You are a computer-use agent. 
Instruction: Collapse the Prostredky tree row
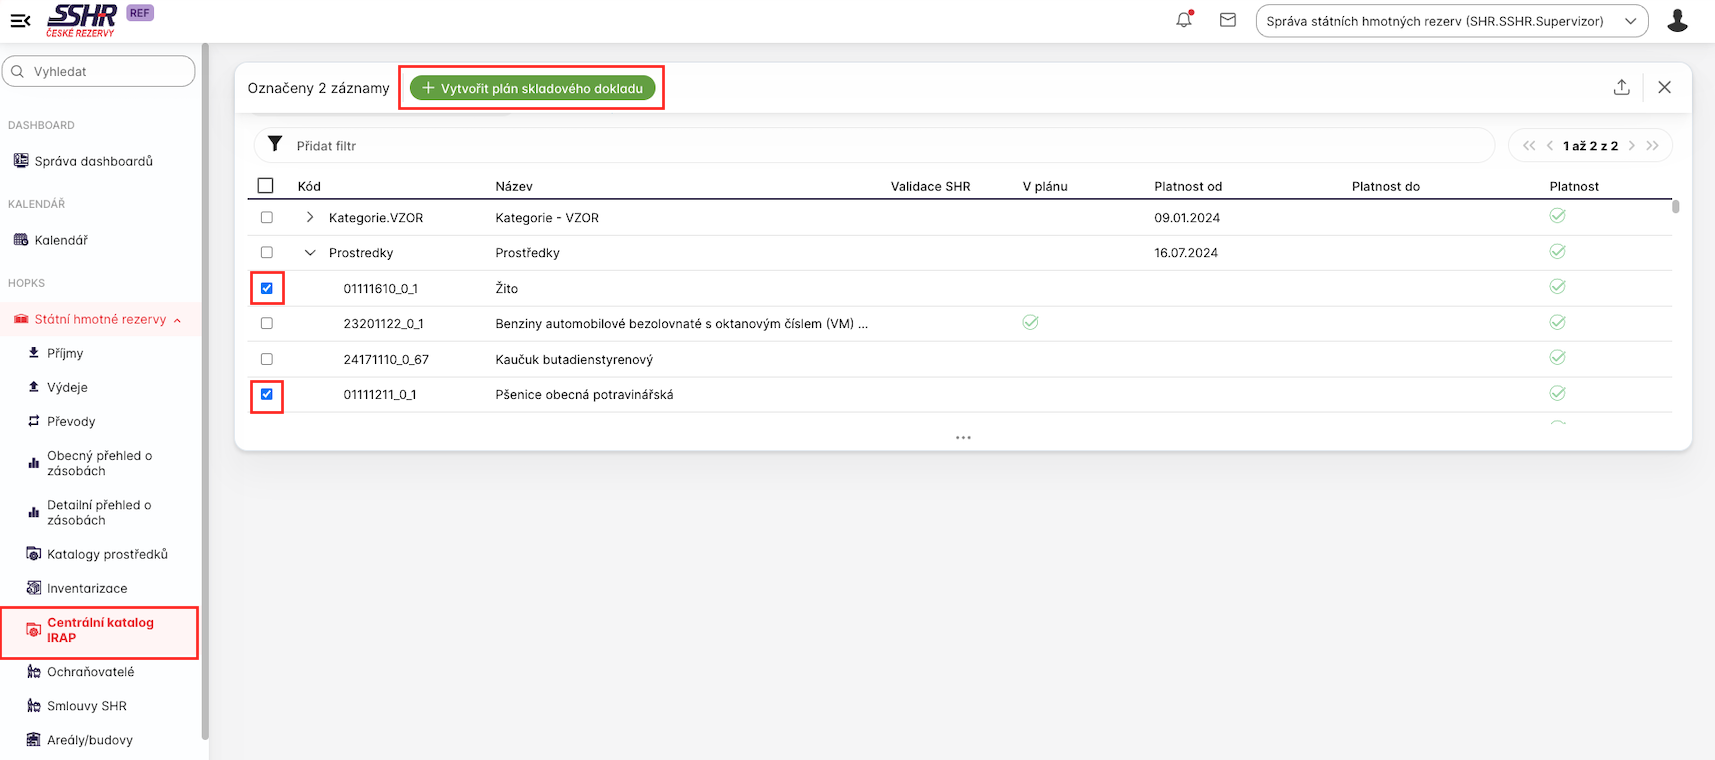click(310, 253)
